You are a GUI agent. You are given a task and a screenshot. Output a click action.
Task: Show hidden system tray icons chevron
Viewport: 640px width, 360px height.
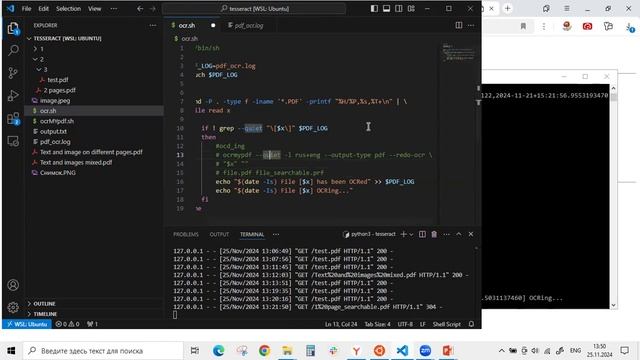tap(502, 351)
